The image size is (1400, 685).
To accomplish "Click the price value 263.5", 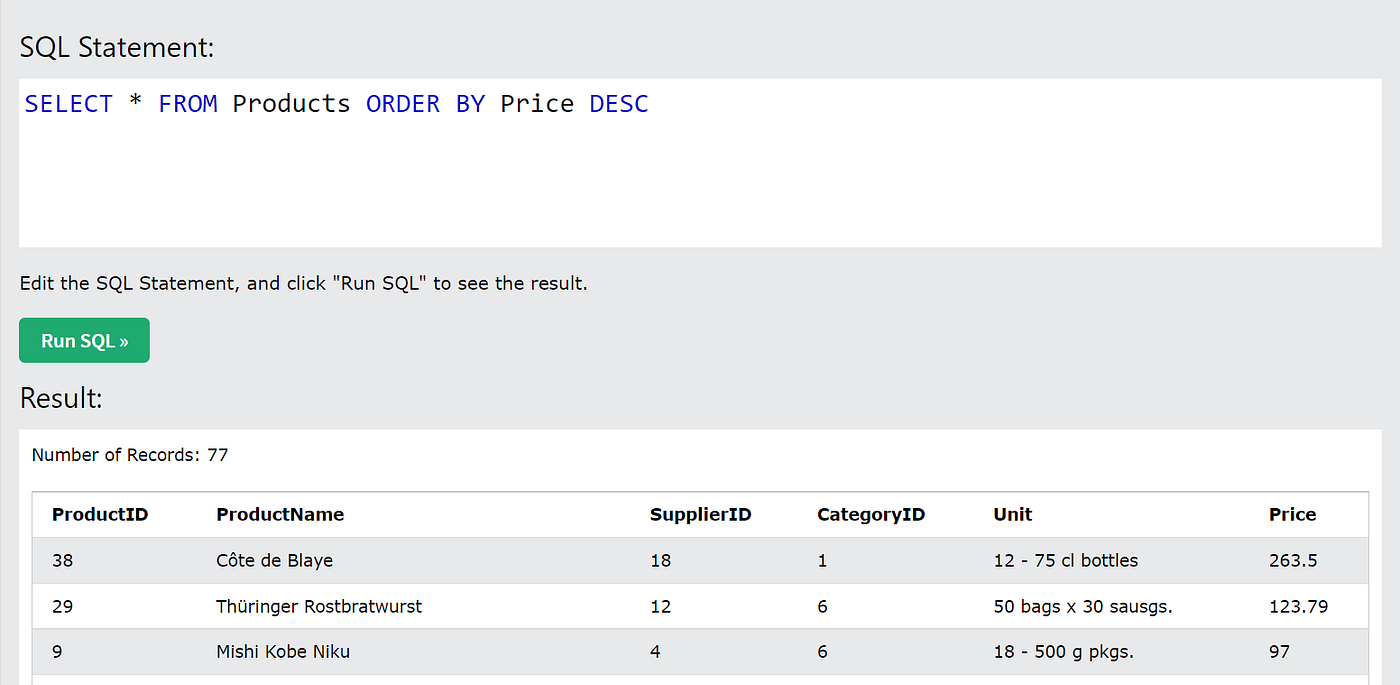I will tap(1292, 561).
